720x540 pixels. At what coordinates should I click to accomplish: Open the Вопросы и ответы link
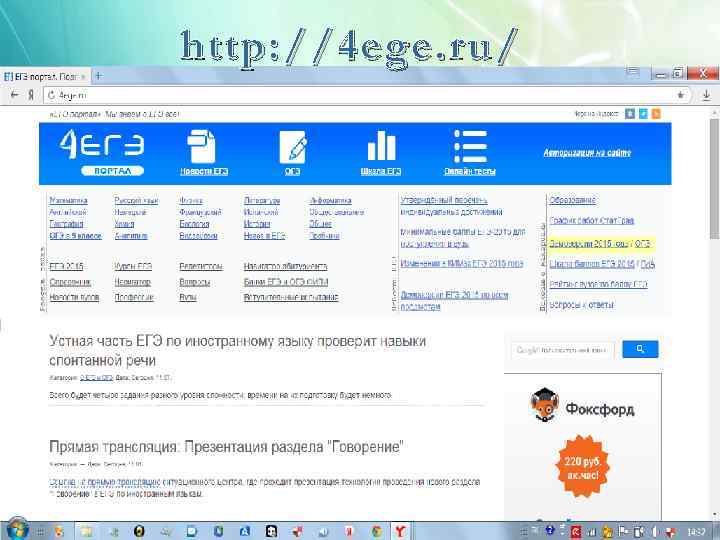pyautogui.click(x=581, y=305)
